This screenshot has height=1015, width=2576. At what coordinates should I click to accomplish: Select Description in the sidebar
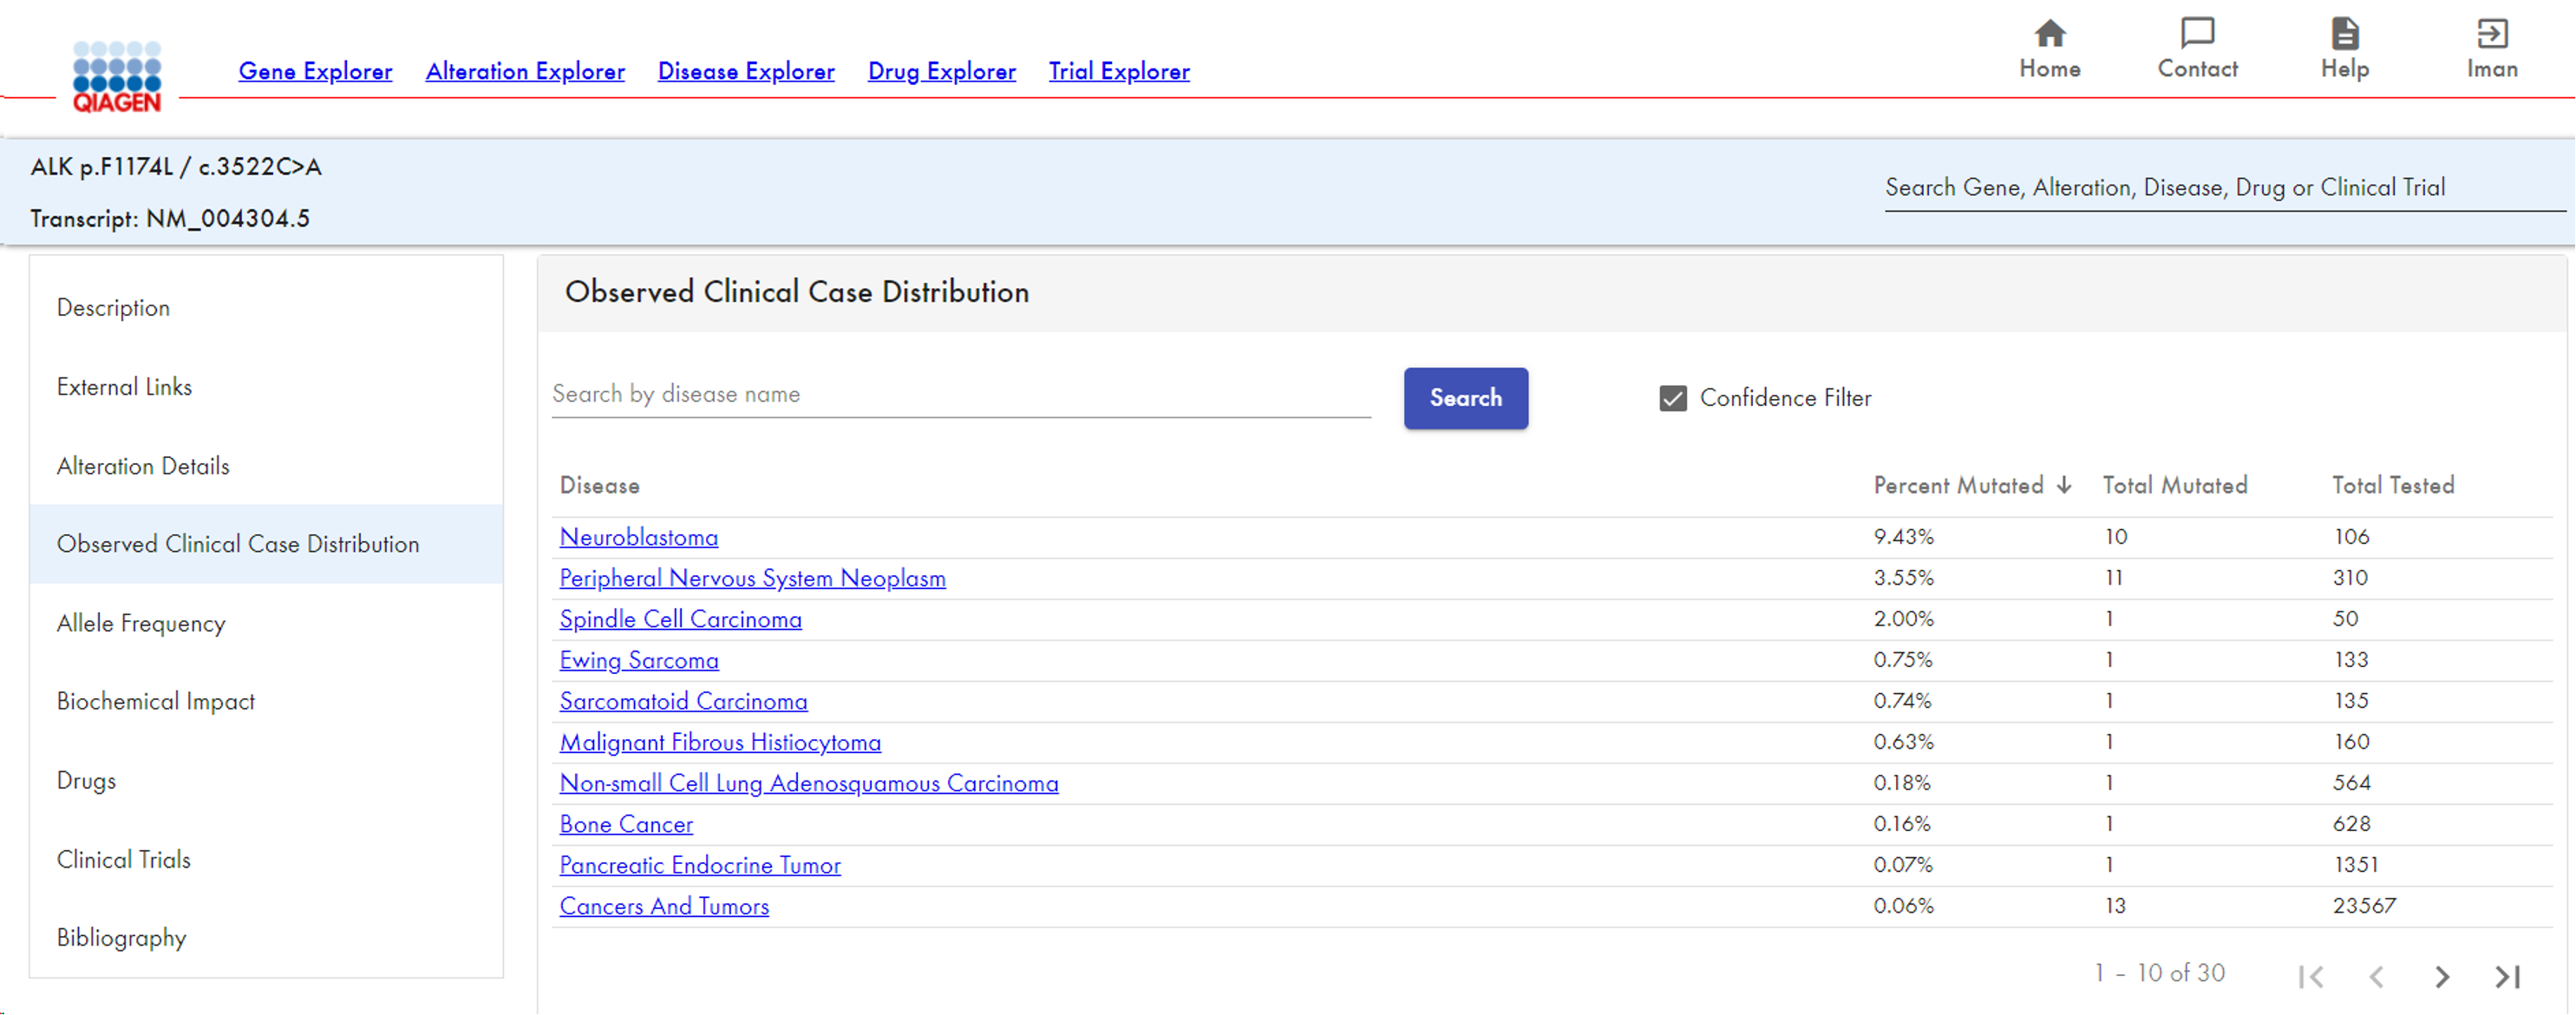tap(266, 308)
